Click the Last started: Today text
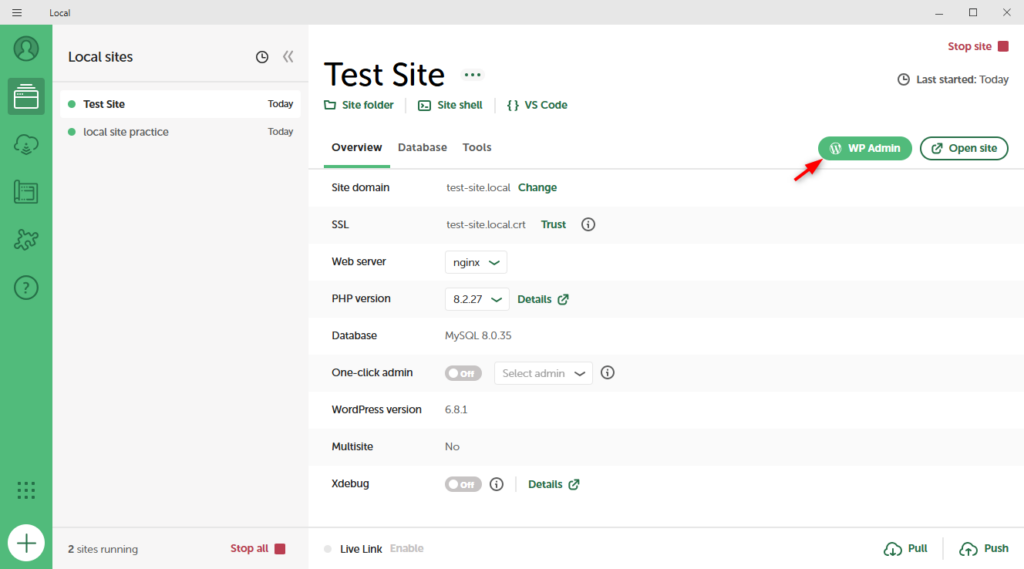 coord(961,80)
